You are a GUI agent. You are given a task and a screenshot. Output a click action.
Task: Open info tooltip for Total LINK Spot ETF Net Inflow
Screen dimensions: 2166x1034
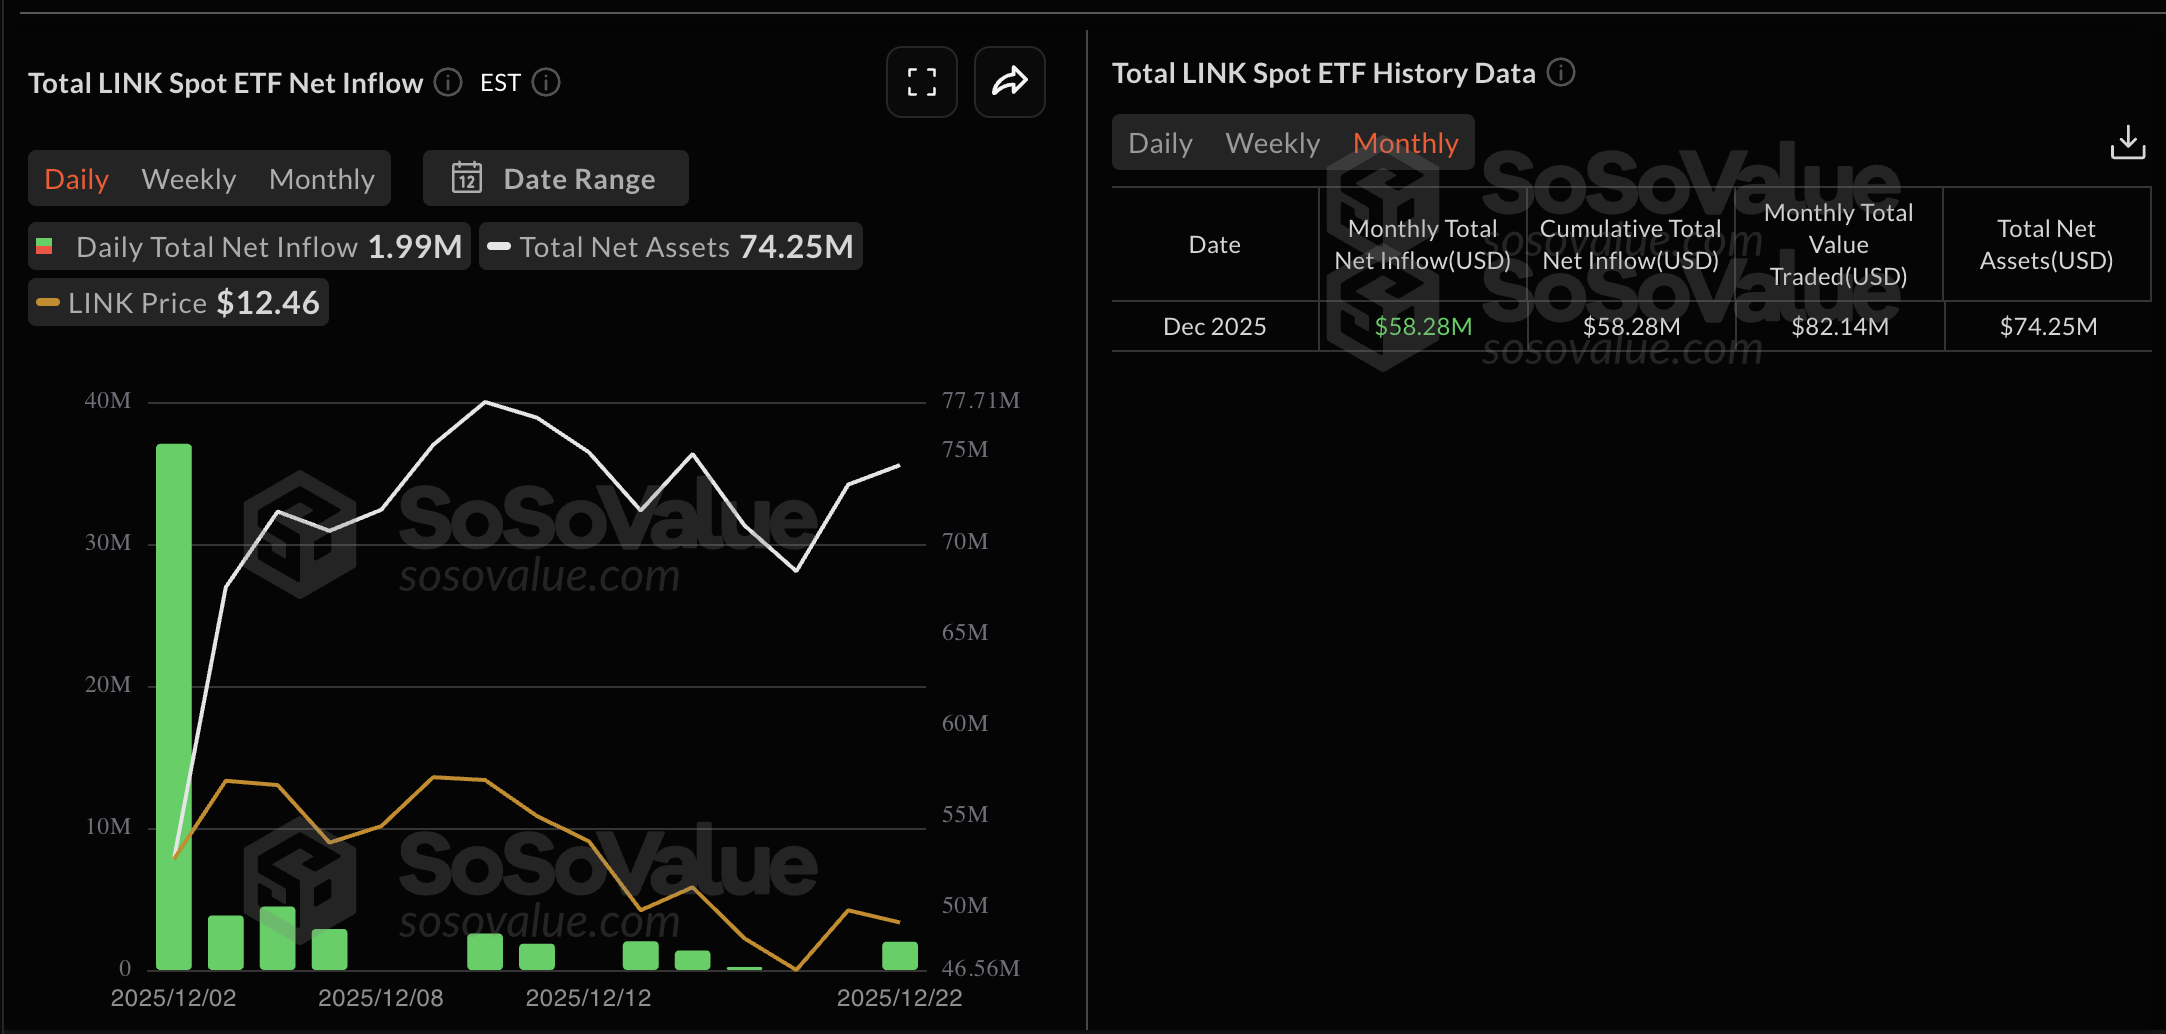point(447,83)
